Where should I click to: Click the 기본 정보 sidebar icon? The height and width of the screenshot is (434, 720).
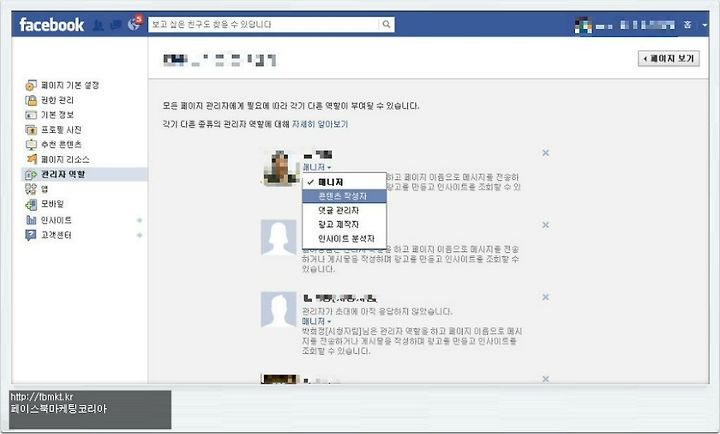31,115
